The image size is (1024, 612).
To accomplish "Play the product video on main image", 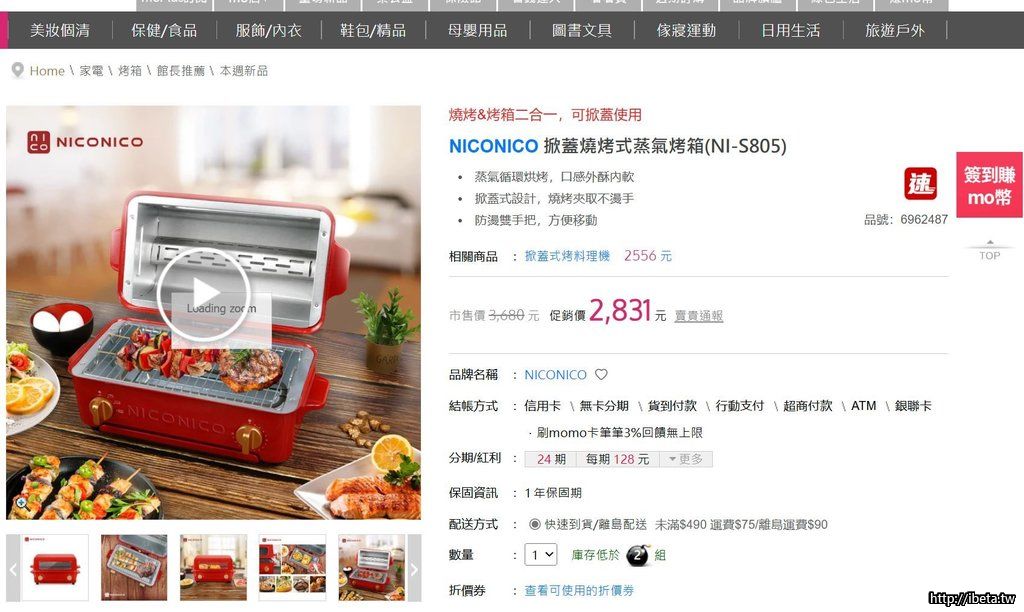I will [x=203, y=294].
